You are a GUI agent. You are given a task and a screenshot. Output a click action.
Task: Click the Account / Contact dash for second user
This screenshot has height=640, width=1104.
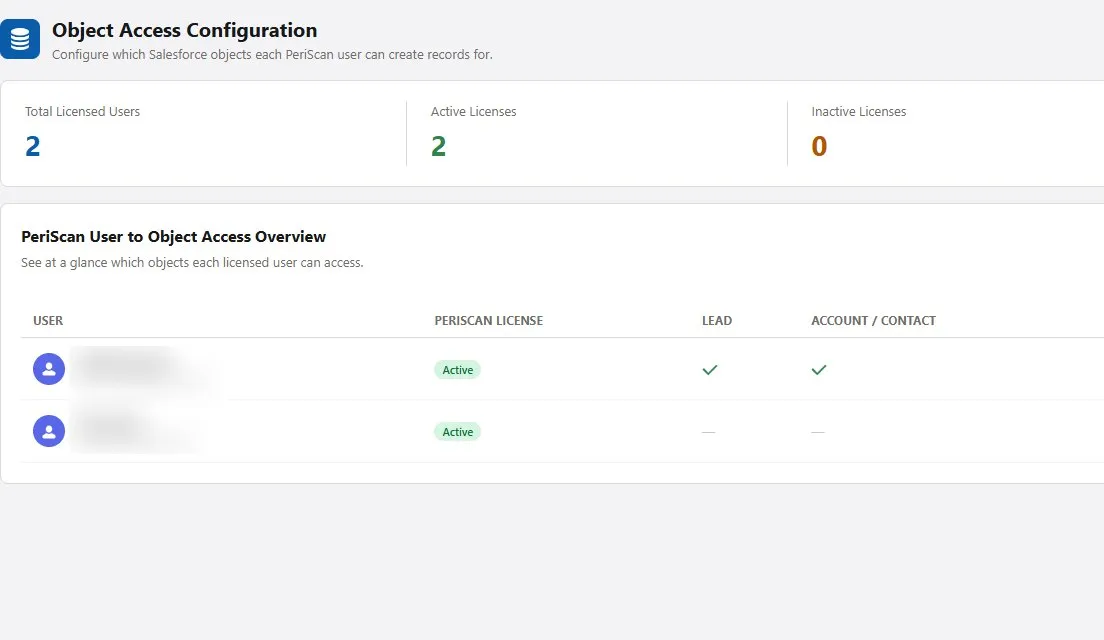(817, 432)
